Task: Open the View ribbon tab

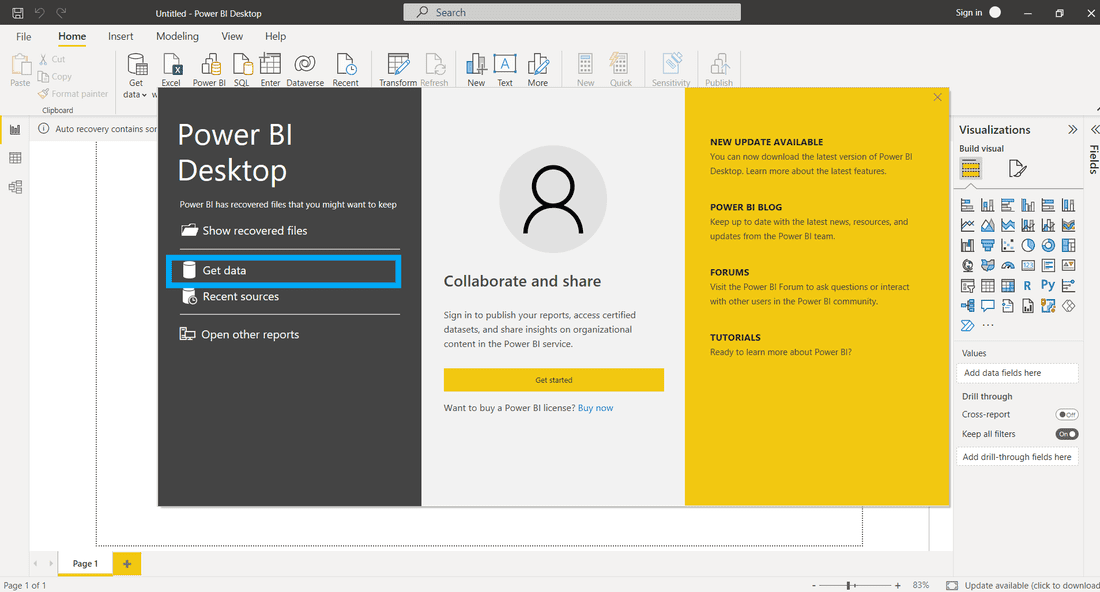Action: coord(232,36)
